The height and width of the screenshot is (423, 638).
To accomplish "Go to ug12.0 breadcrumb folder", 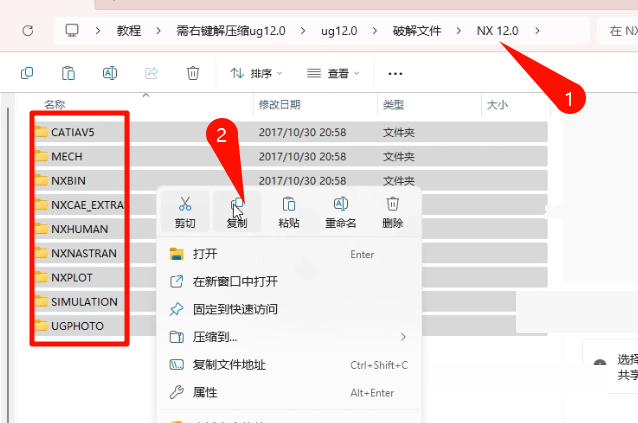I will pos(339,31).
